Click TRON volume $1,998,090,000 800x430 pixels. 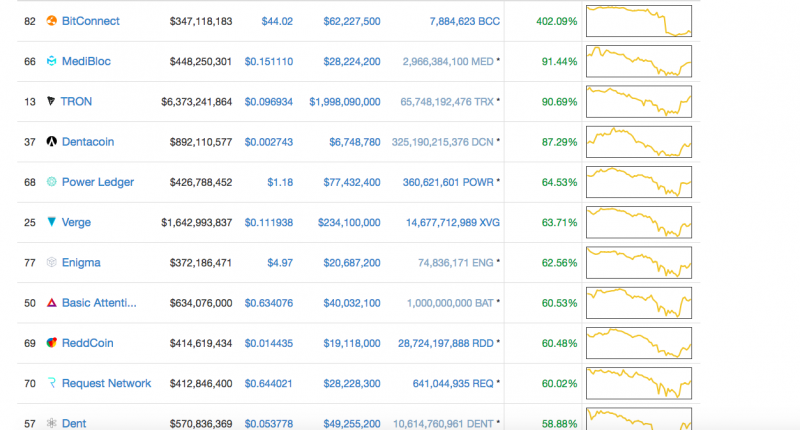[x=344, y=102]
